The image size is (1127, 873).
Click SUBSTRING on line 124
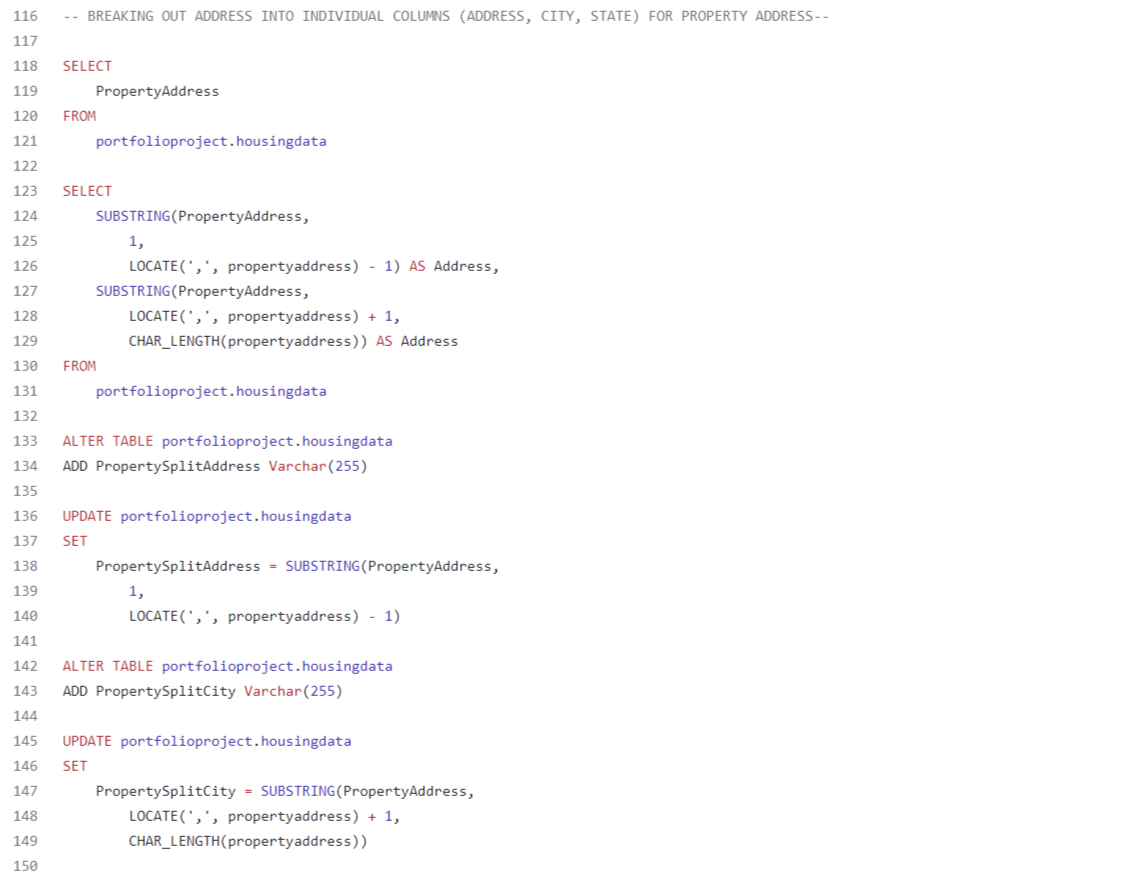(x=133, y=216)
